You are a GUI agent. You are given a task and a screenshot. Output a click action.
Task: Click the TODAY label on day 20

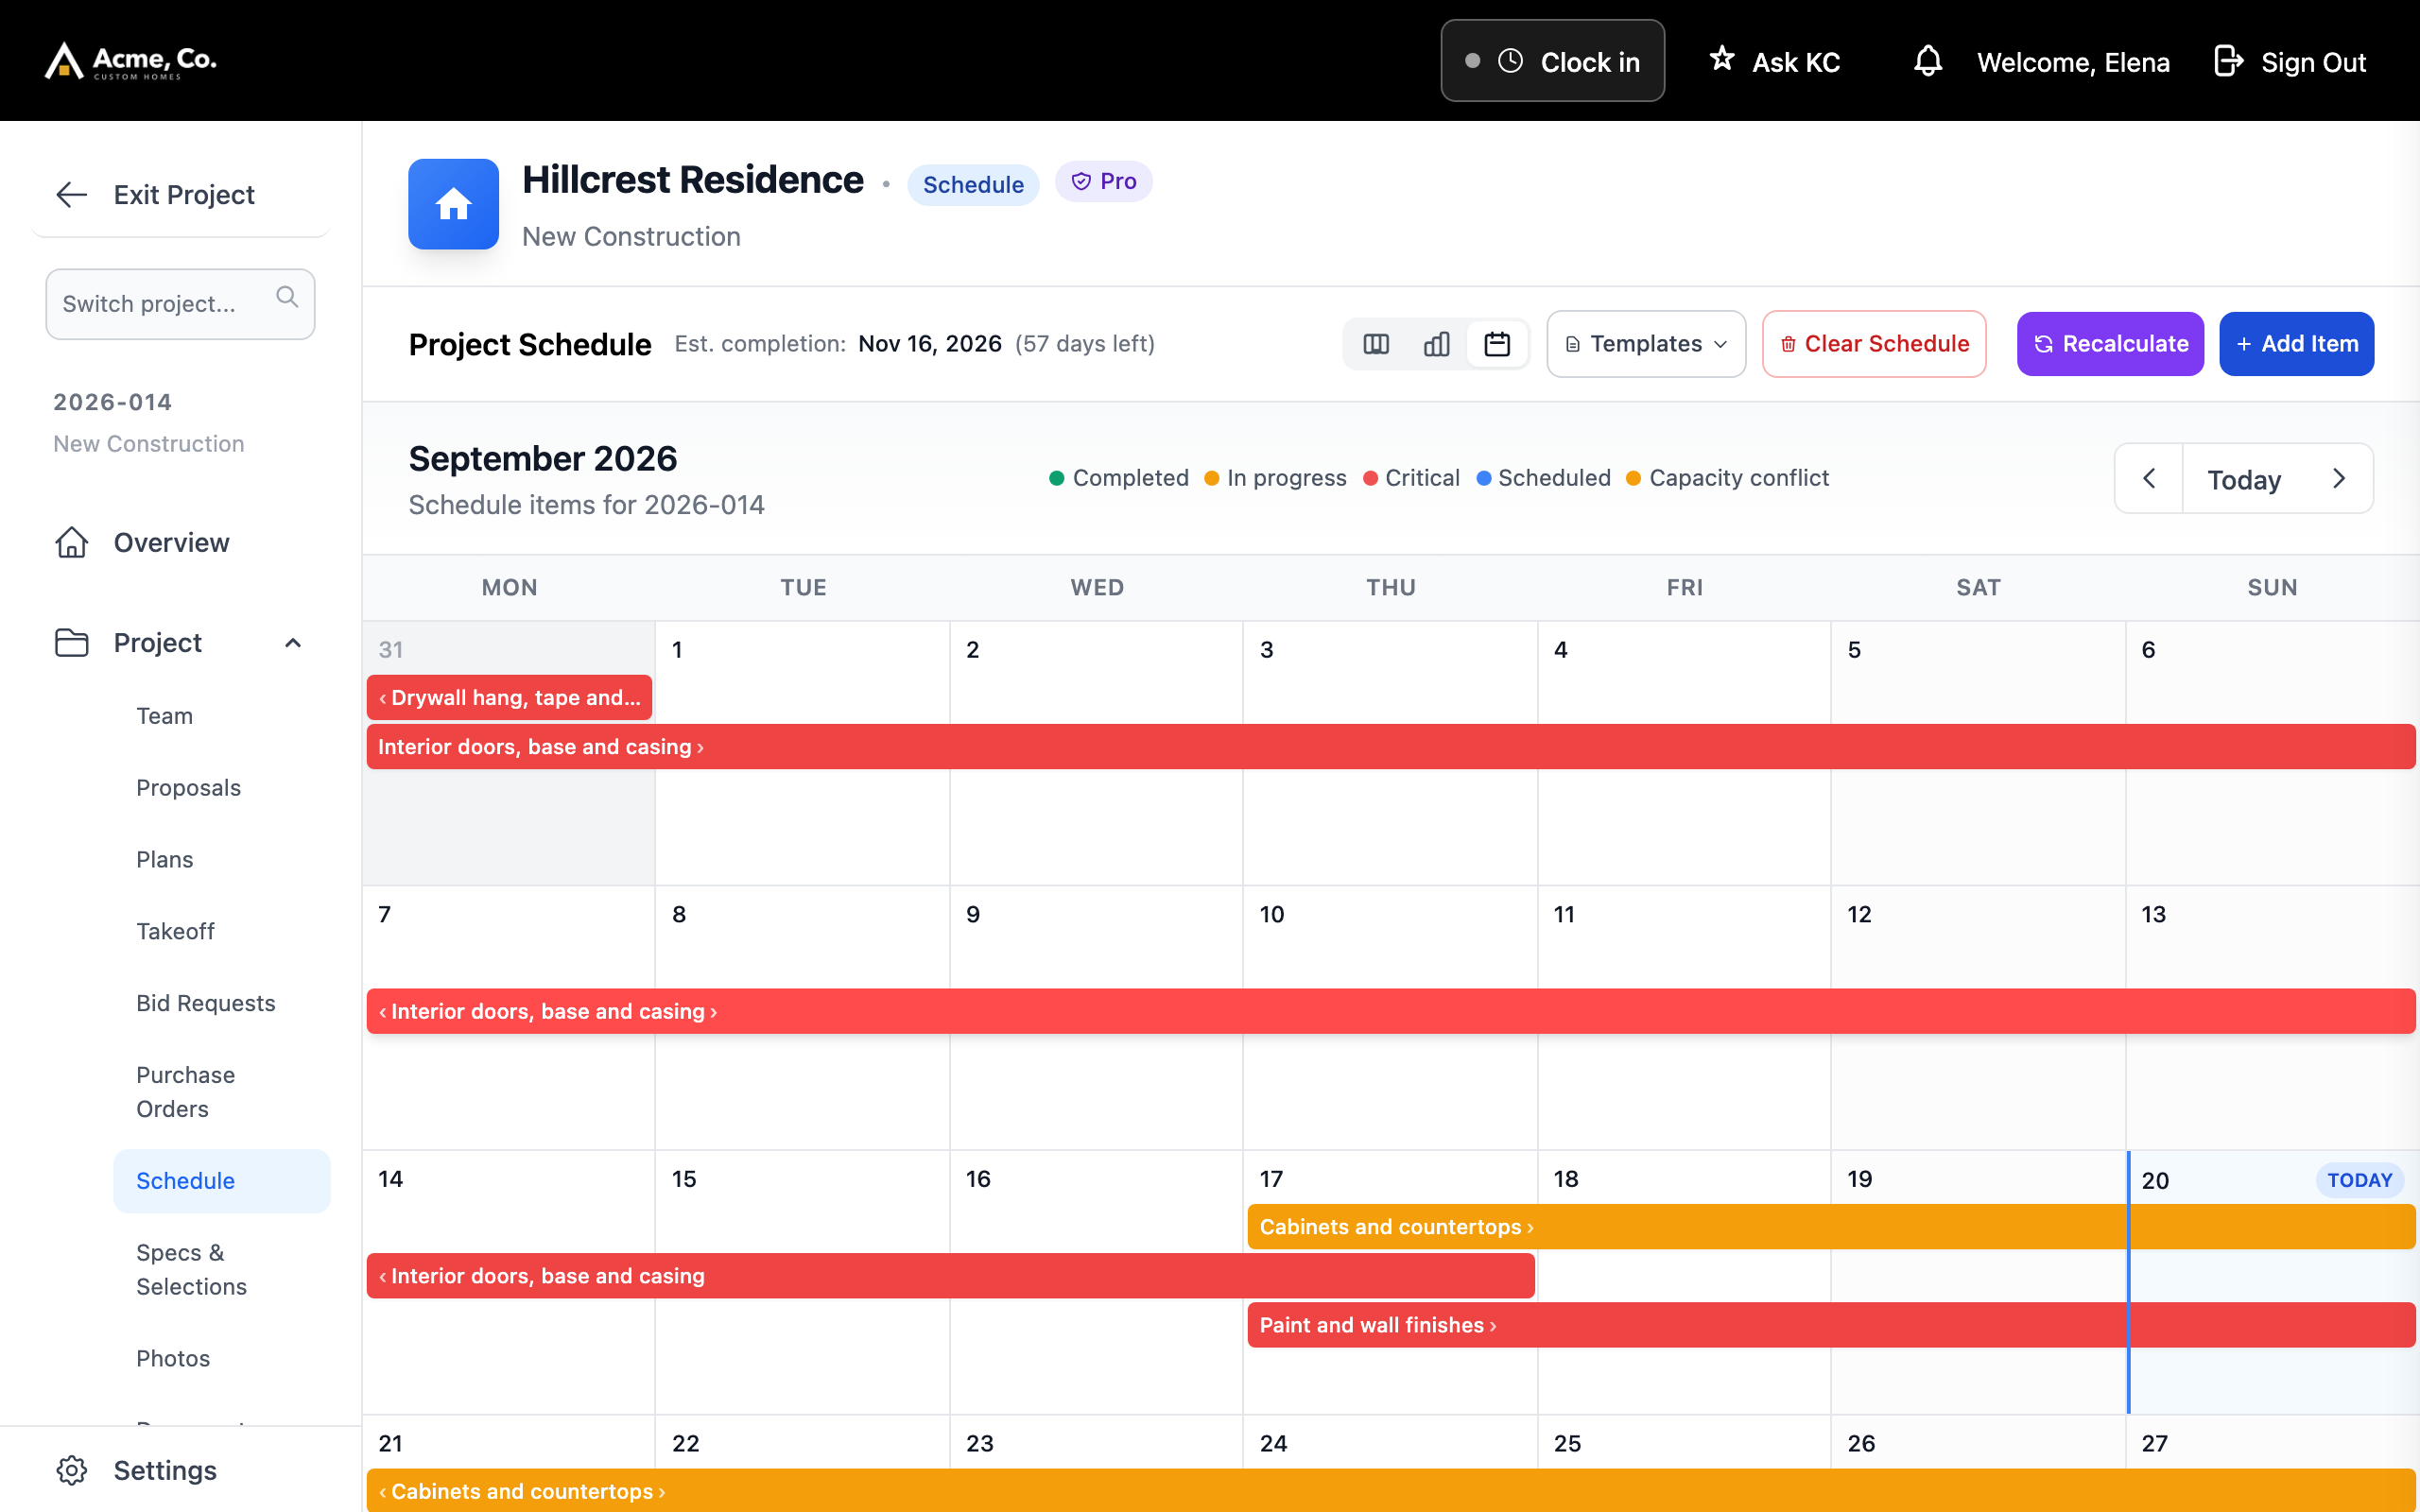[x=2360, y=1180]
